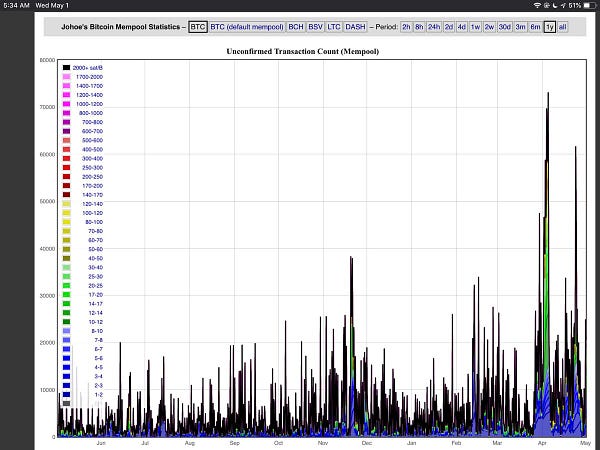Switch to LTC mempool statistics
Viewport: 600px width, 450px height.
point(334,27)
